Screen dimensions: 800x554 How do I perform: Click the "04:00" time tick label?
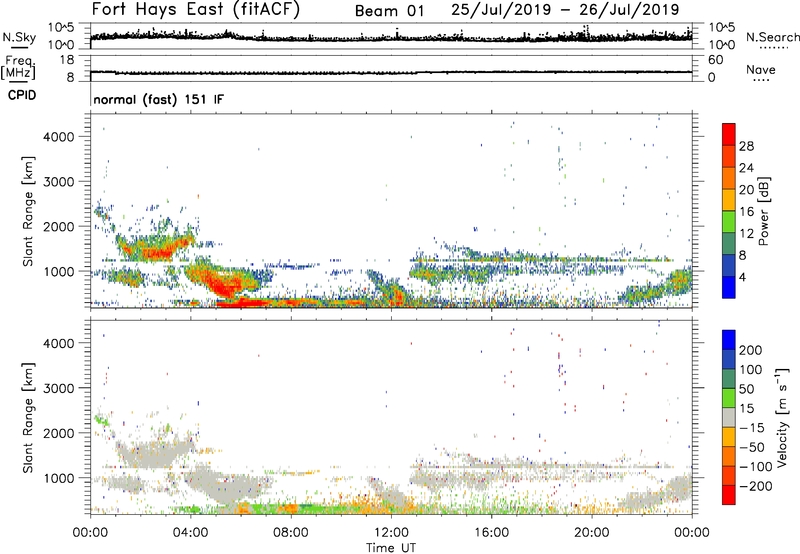(x=190, y=533)
